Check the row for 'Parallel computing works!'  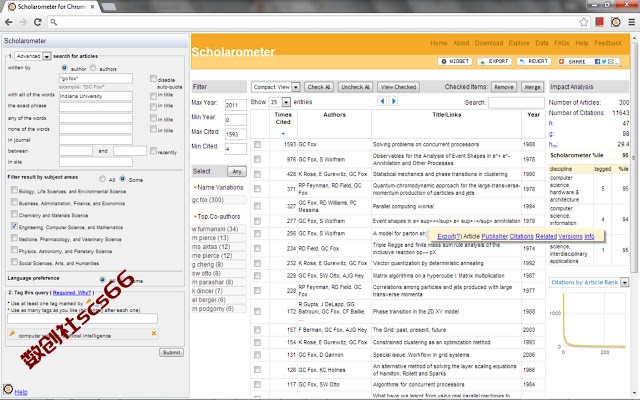coord(257,206)
